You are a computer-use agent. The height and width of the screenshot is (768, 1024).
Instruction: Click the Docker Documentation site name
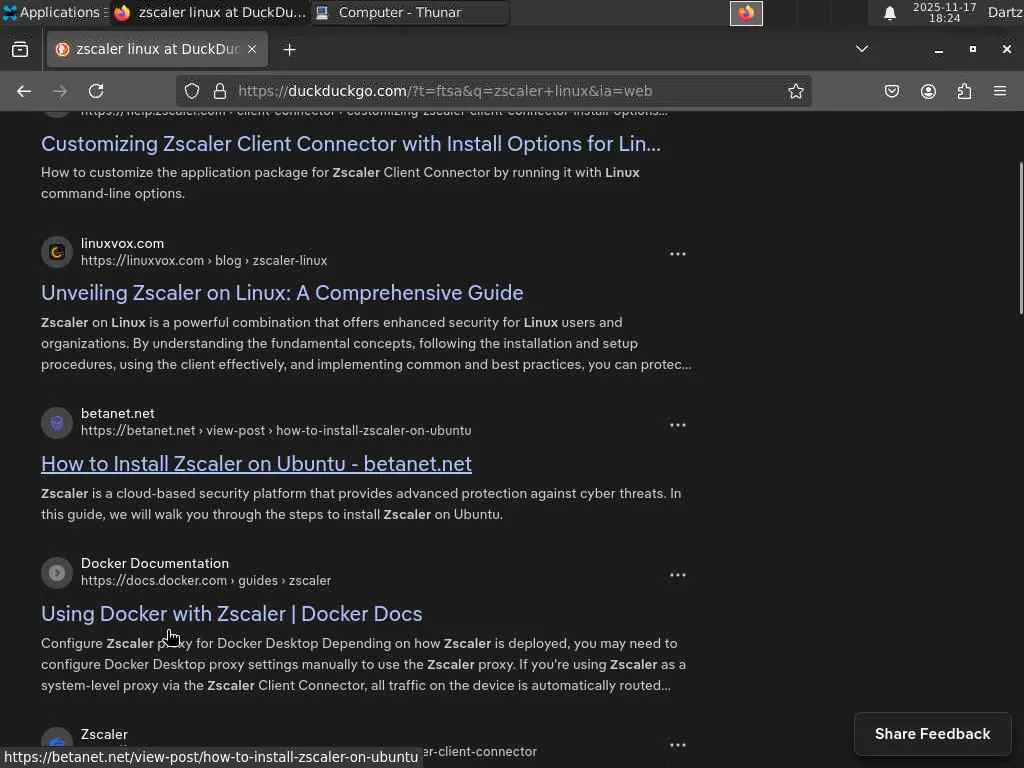[155, 564]
